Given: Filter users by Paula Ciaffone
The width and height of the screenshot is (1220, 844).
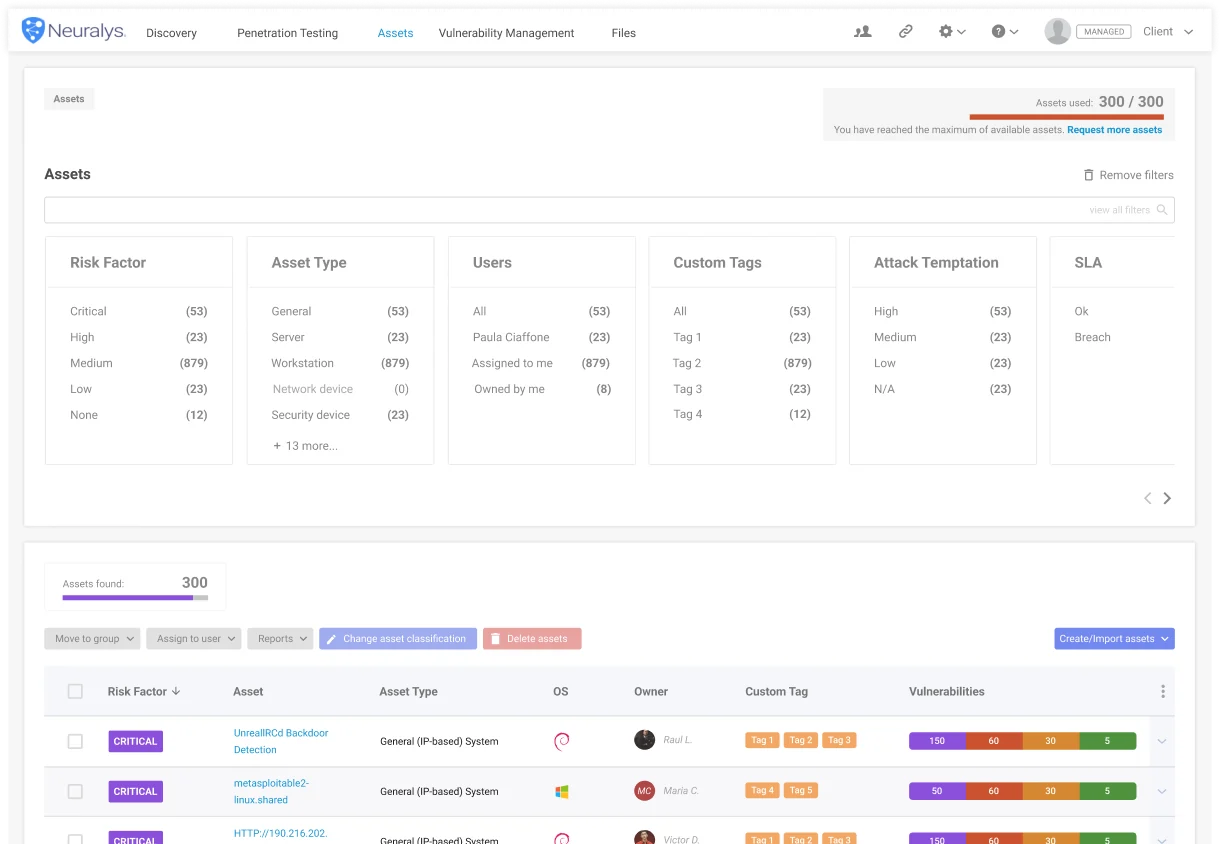Looking at the screenshot, I should tap(541, 337).
